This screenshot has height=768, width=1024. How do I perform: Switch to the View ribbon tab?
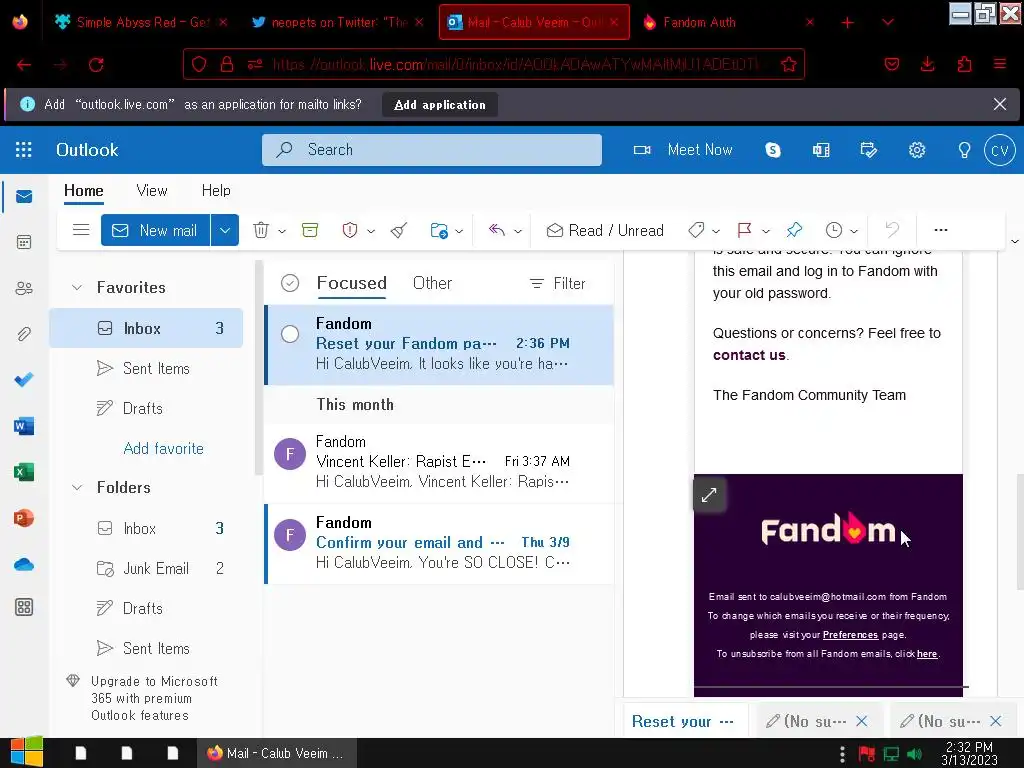click(x=152, y=191)
